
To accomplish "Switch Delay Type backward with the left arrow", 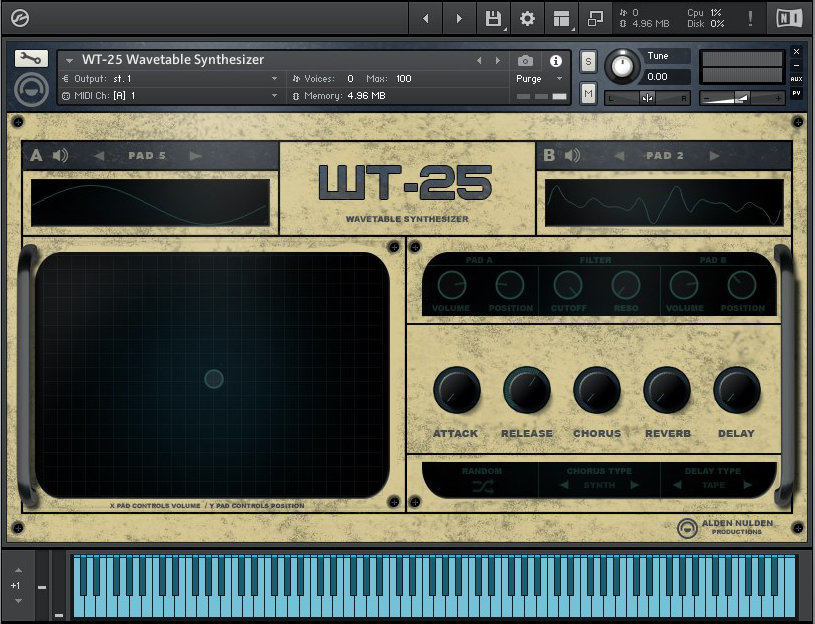I will [679, 486].
